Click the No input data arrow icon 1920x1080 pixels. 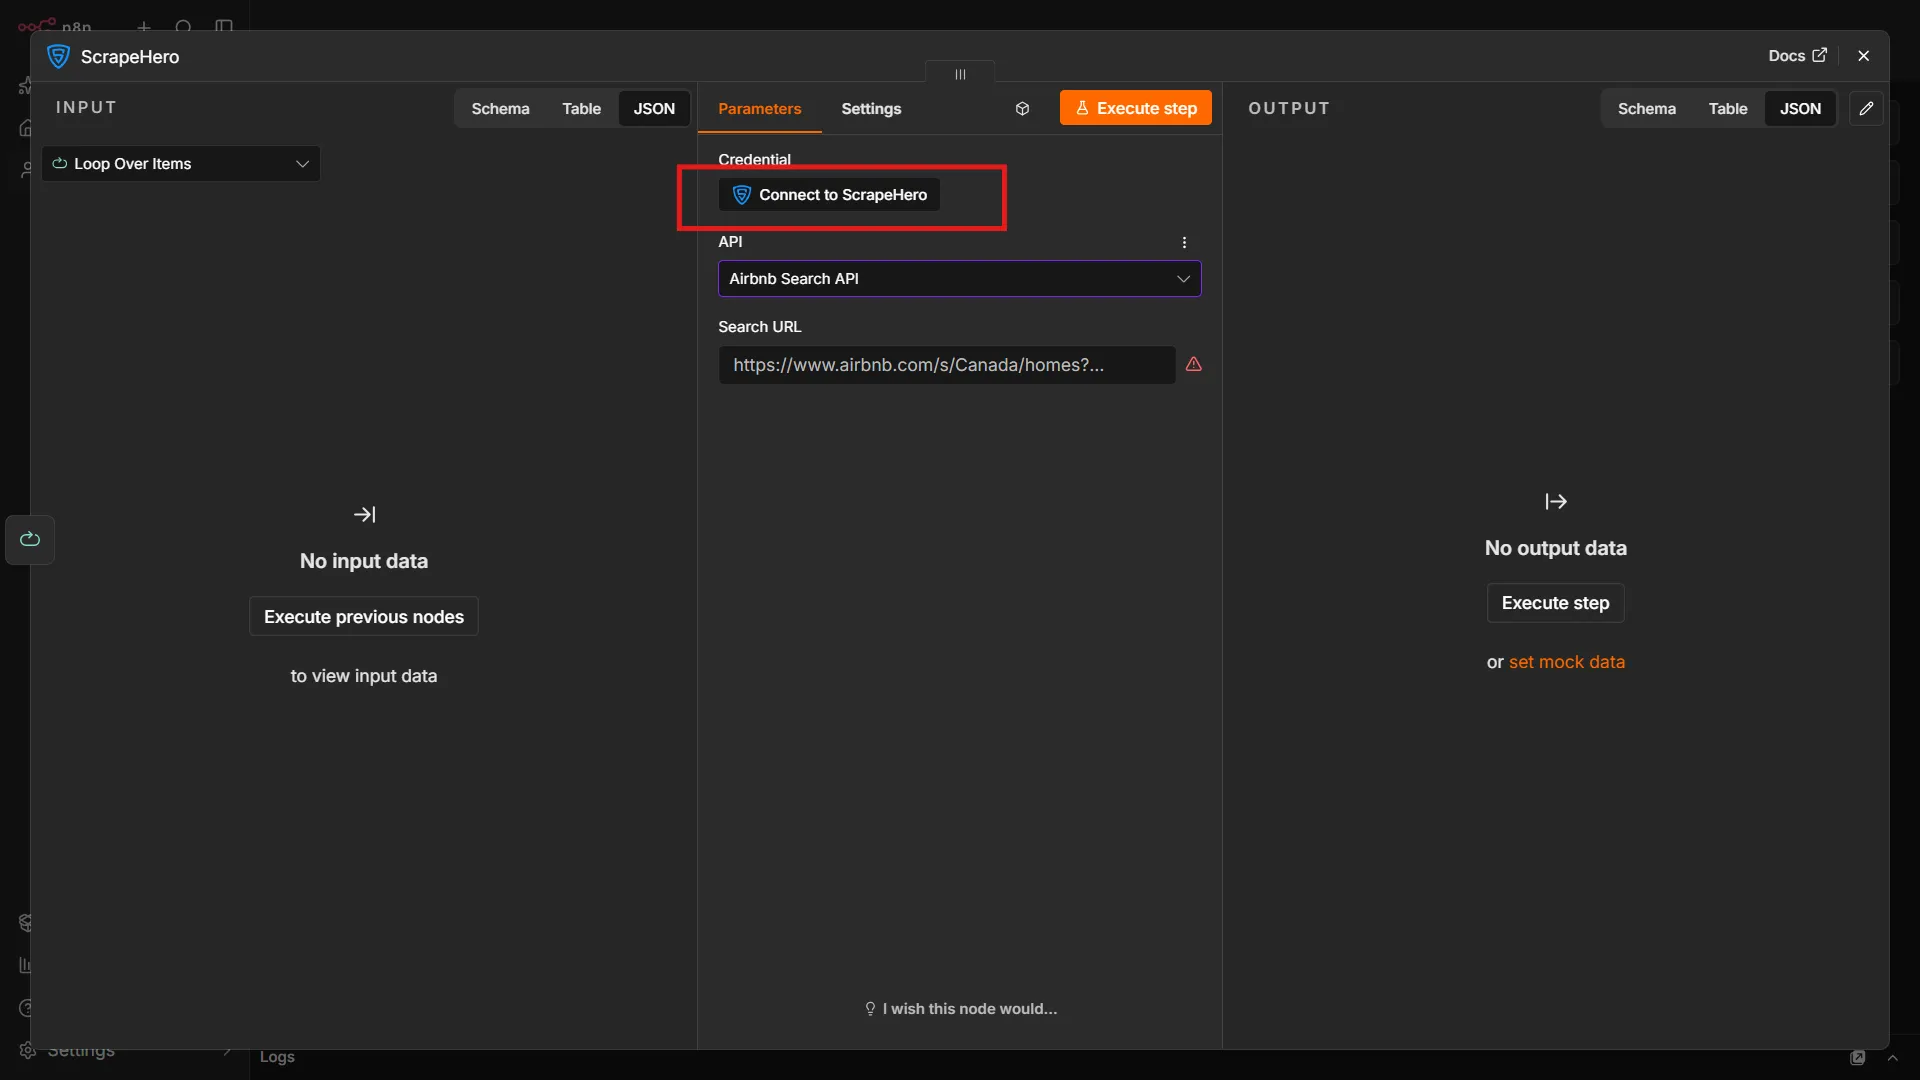pyautogui.click(x=364, y=515)
